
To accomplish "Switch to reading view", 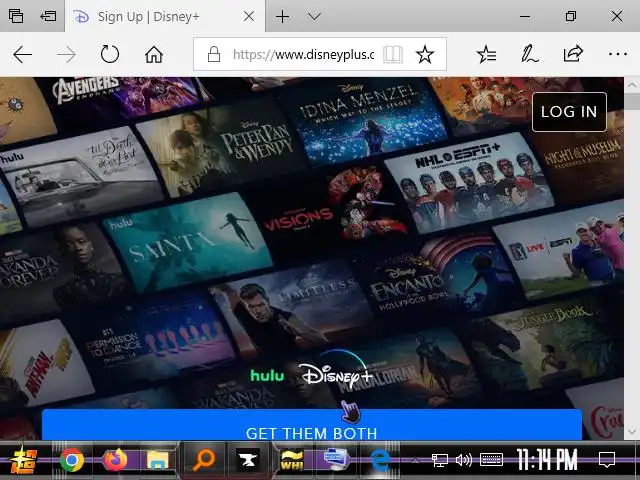I will click(393, 54).
